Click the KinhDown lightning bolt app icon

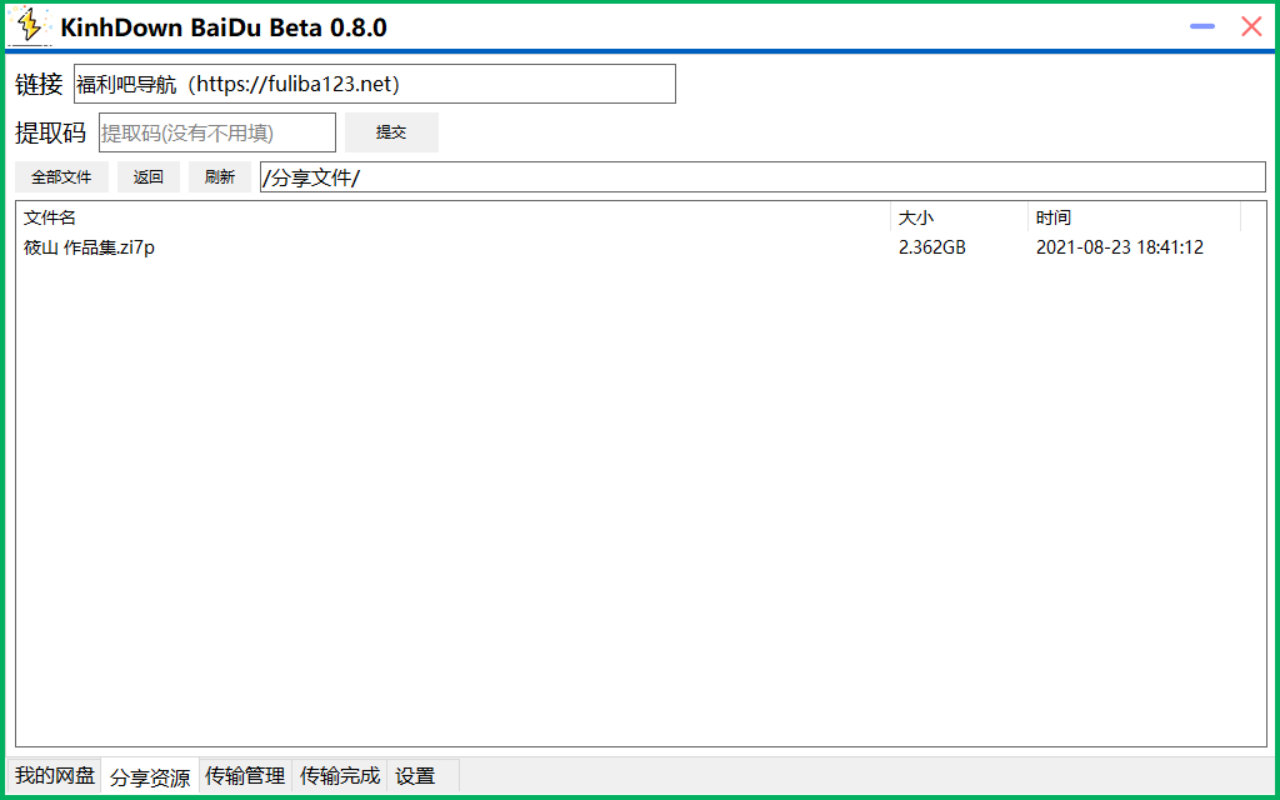(29, 28)
